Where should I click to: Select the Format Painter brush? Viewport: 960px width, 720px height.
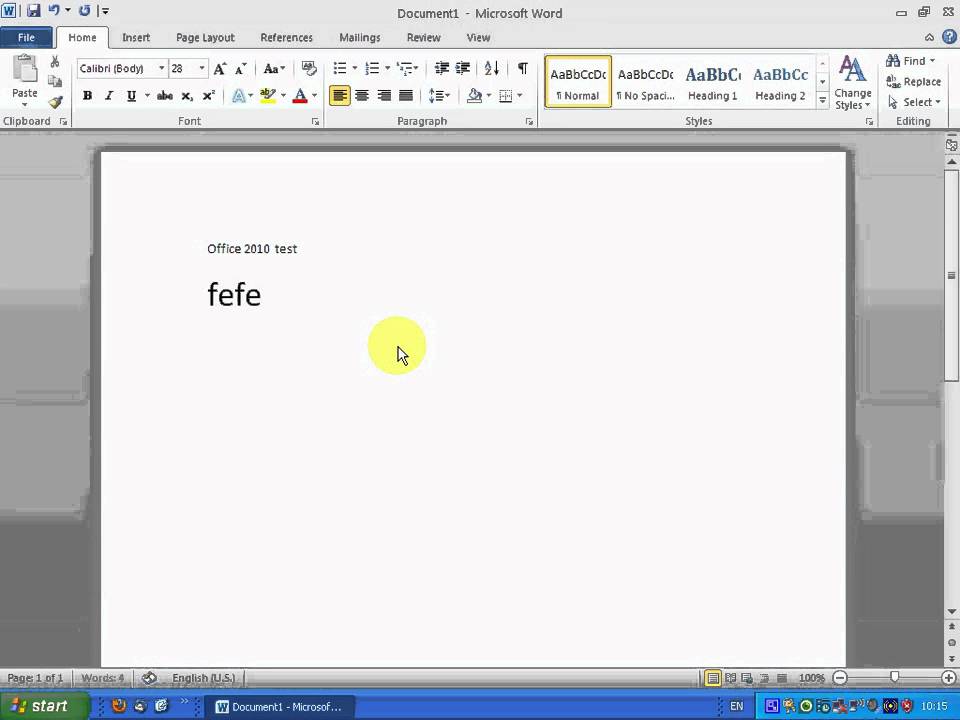point(55,102)
